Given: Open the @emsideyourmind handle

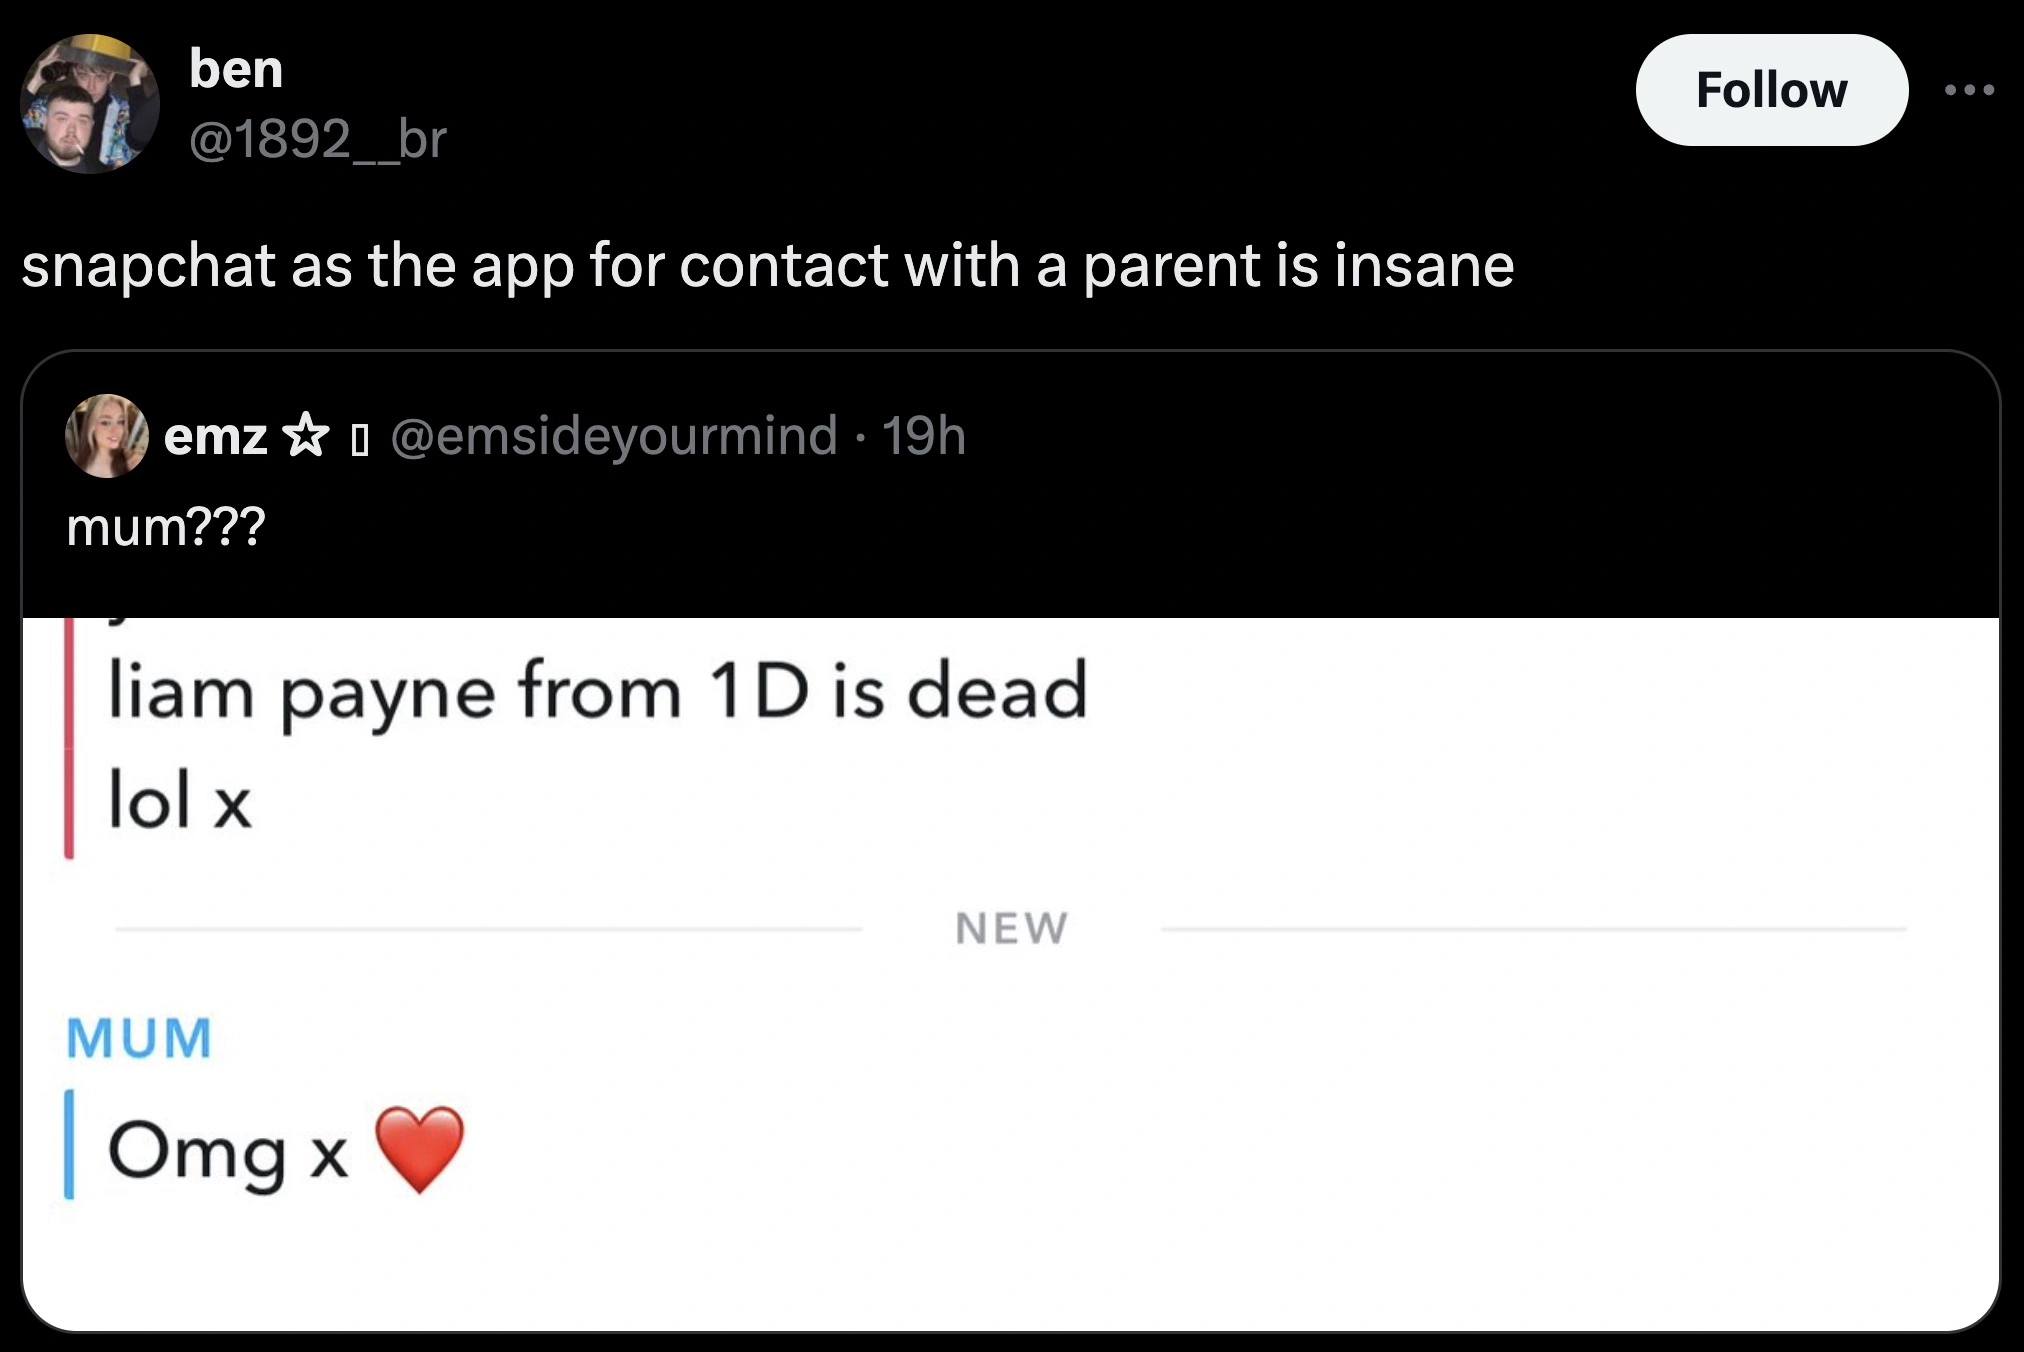Looking at the screenshot, I should (x=613, y=436).
